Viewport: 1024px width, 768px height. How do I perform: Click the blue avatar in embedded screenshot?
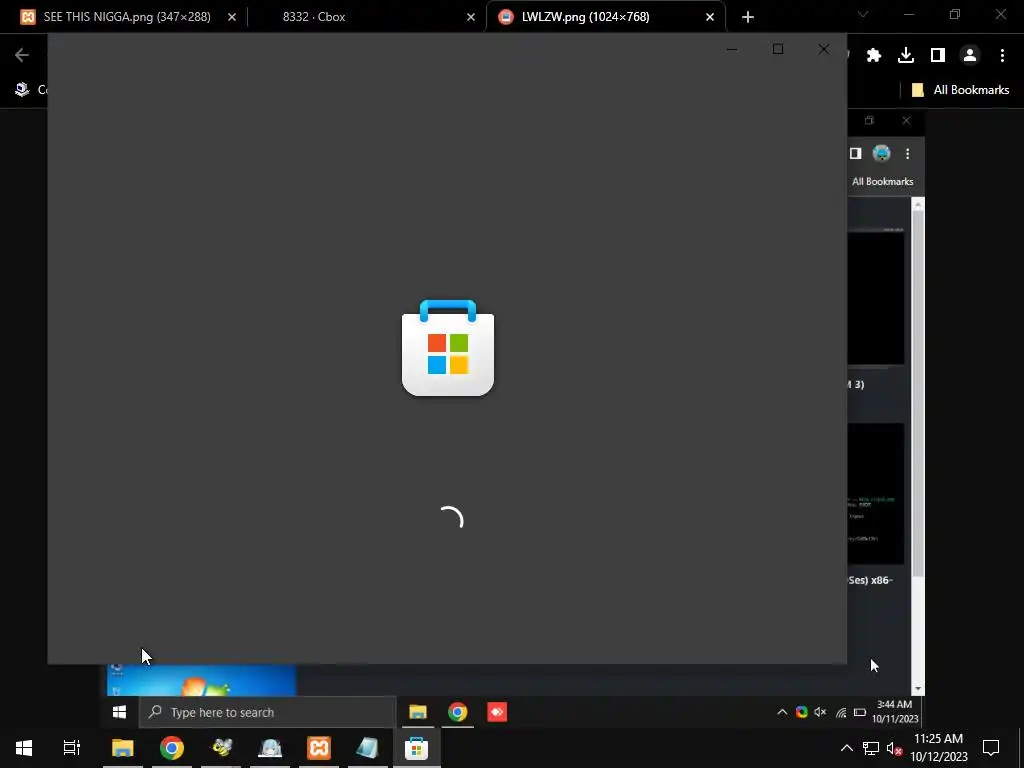click(x=882, y=153)
